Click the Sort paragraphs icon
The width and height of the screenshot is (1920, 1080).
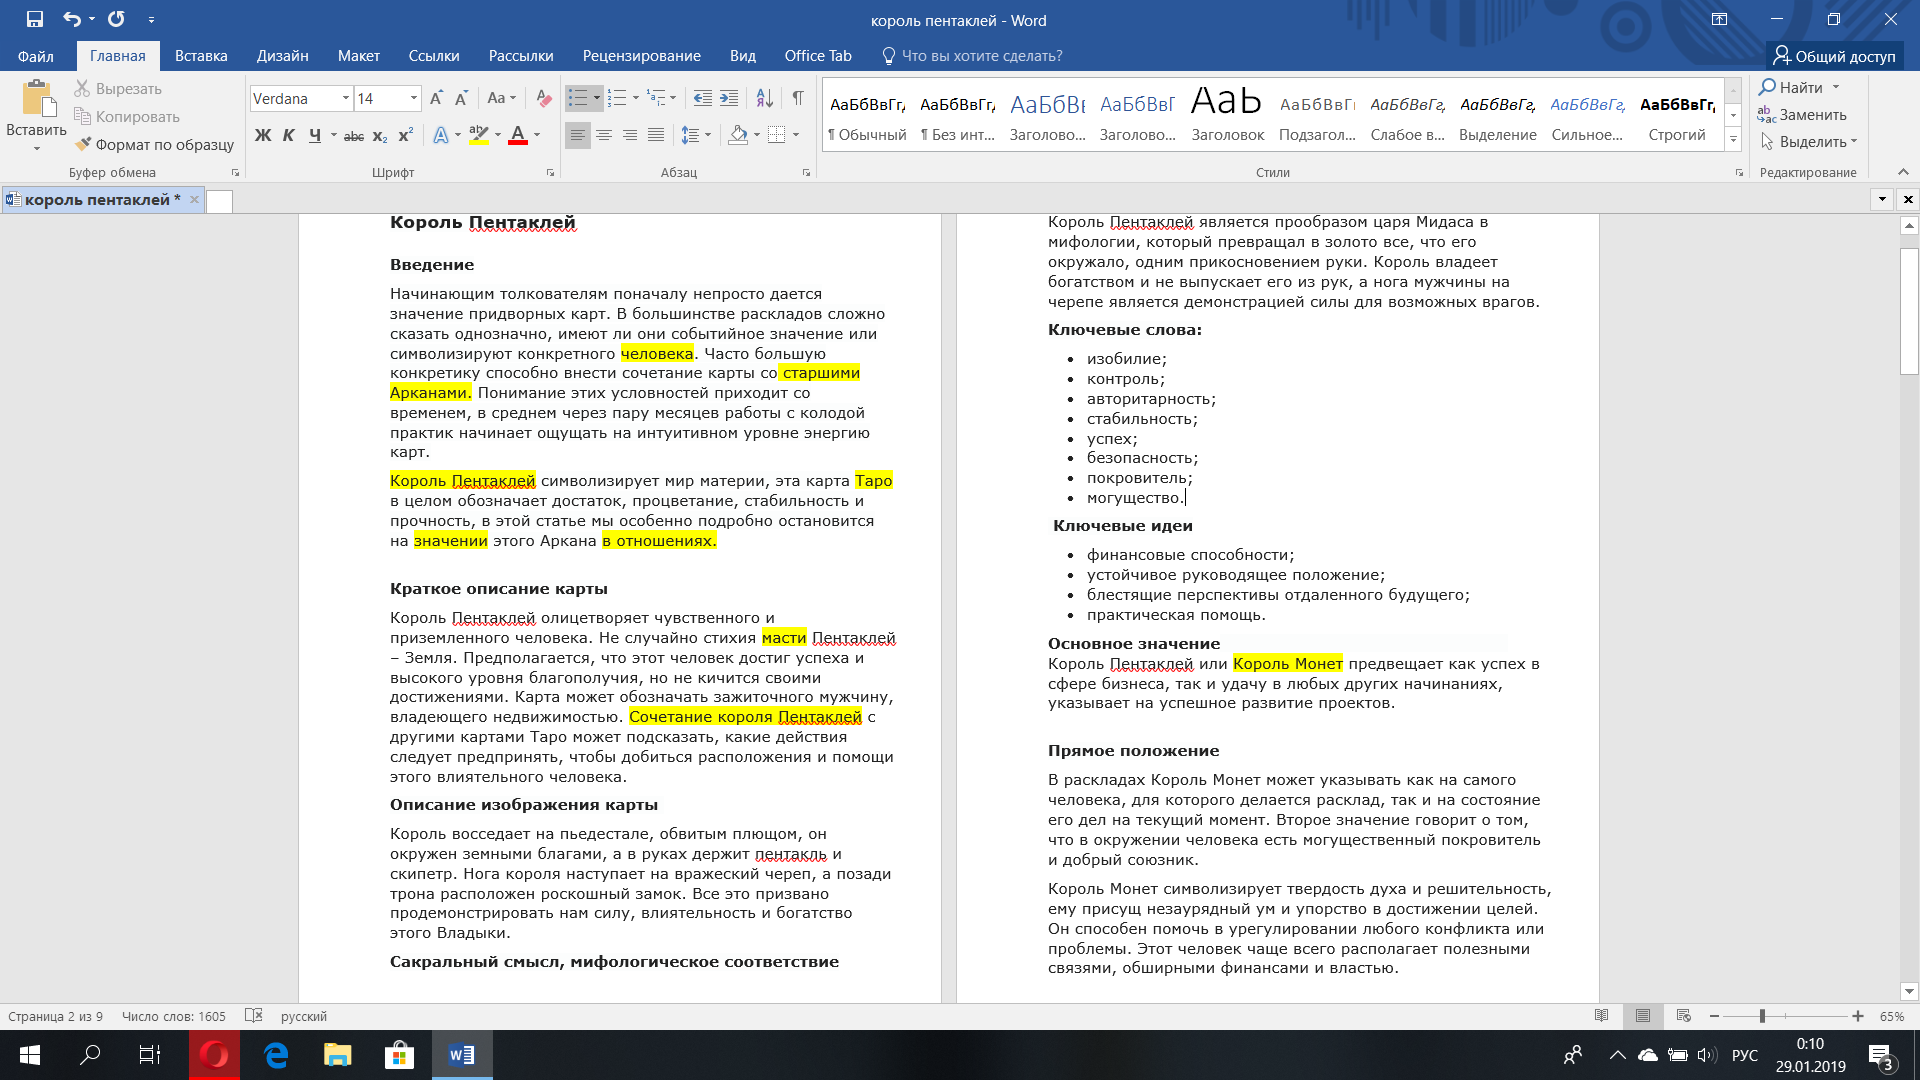click(764, 98)
